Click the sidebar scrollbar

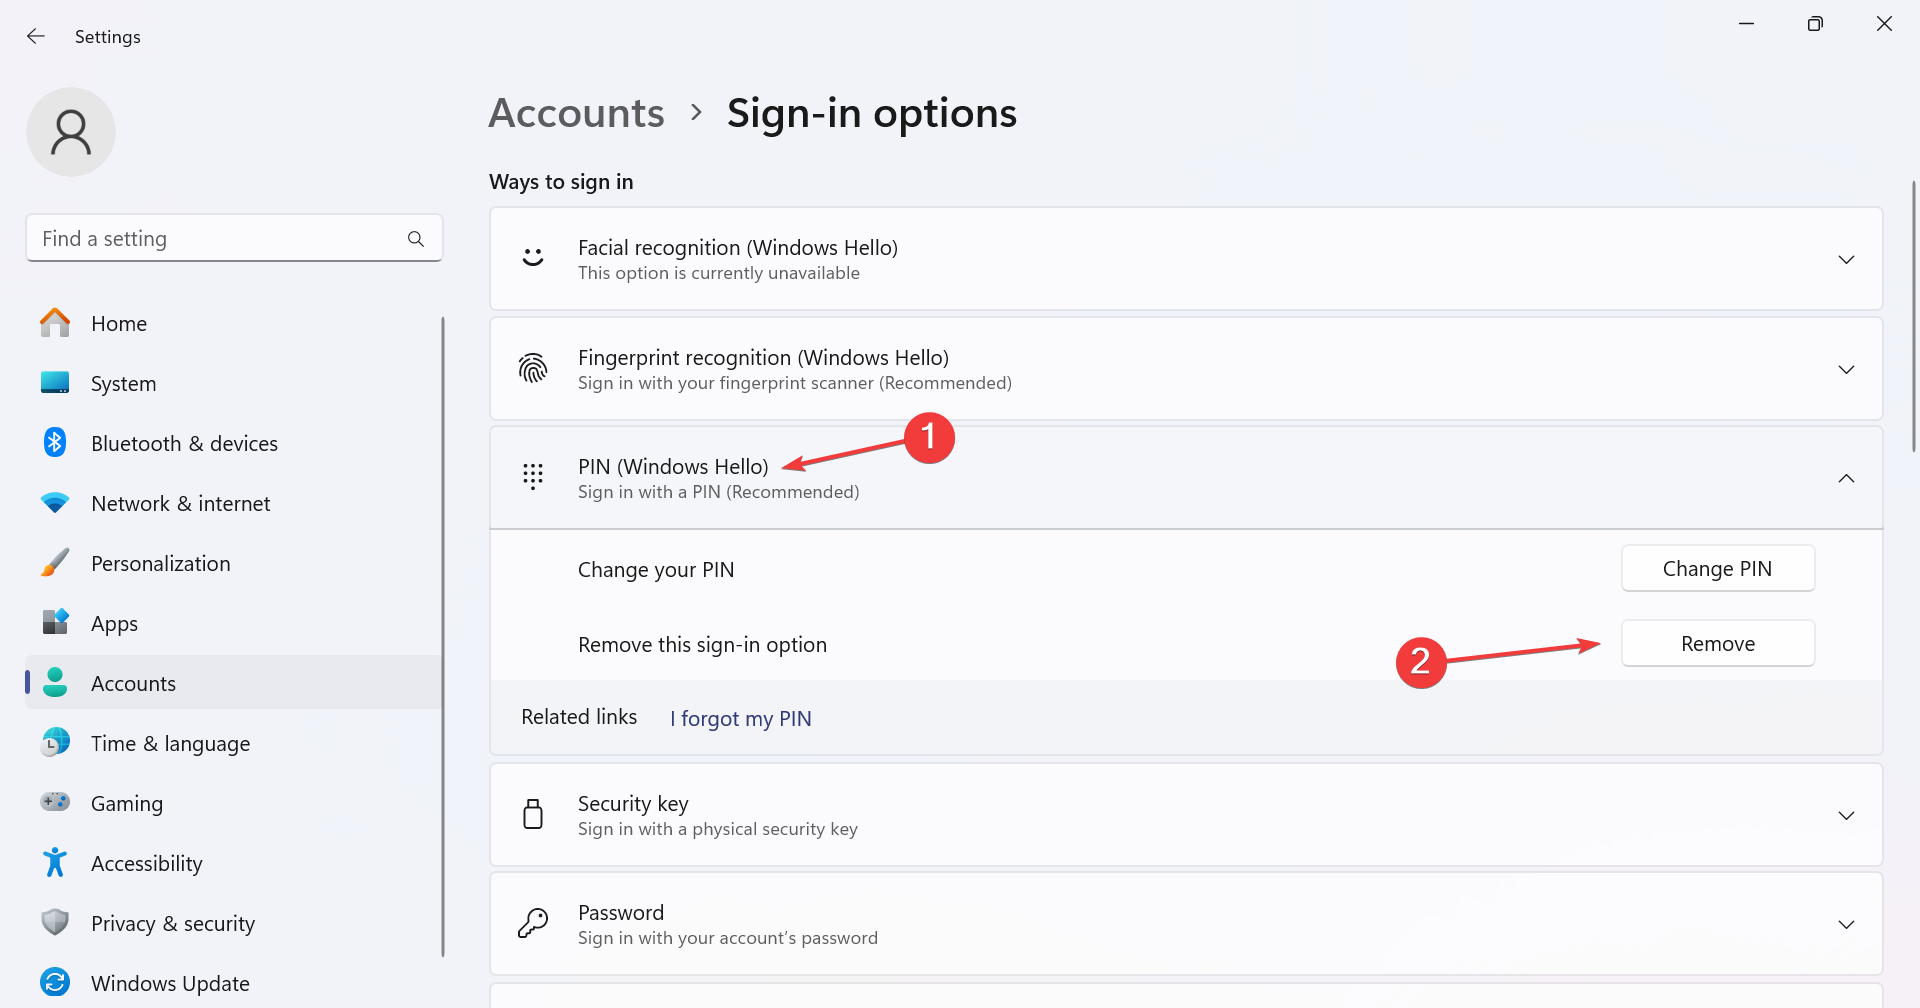click(442, 636)
